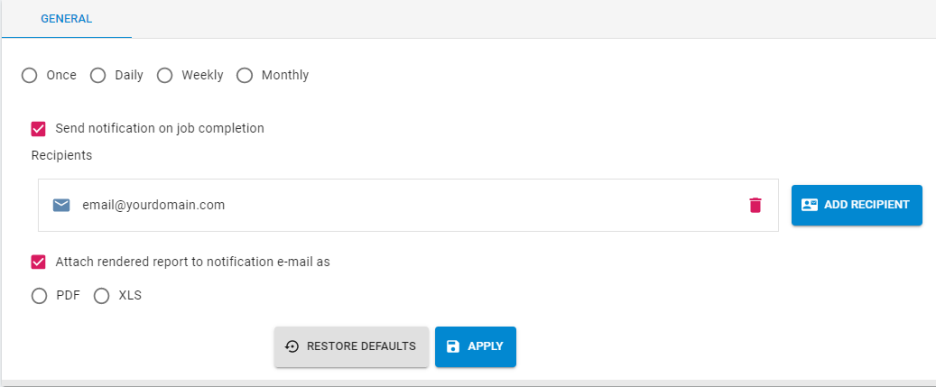
Task: Pick the Monthly schedule option
Action: pos(245,76)
